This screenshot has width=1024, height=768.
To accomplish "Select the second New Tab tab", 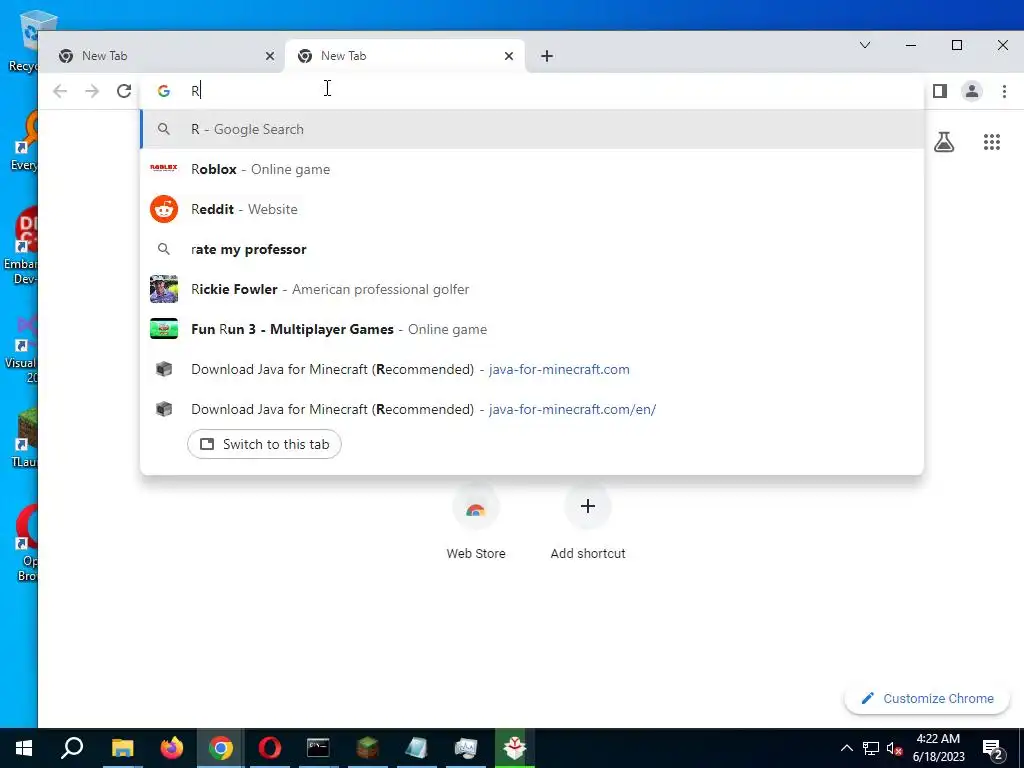I will pos(405,56).
